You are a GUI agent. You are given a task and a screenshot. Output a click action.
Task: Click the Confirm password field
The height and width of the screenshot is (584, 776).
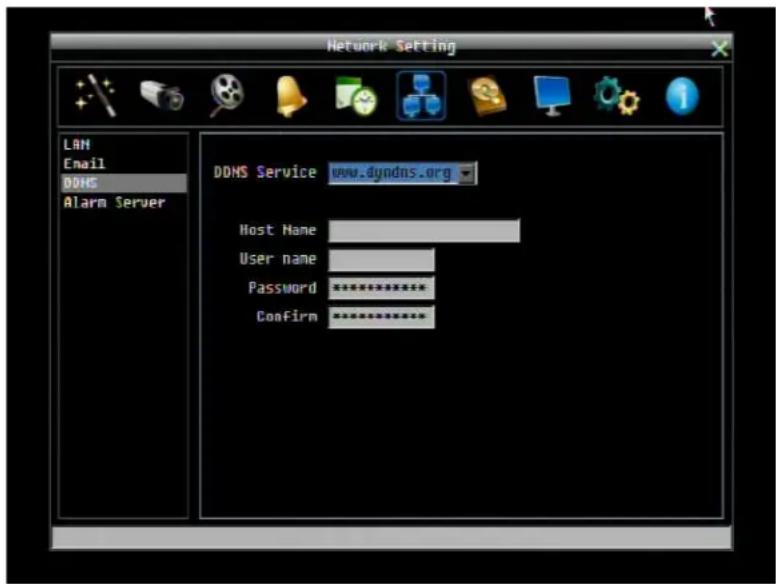point(382,317)
